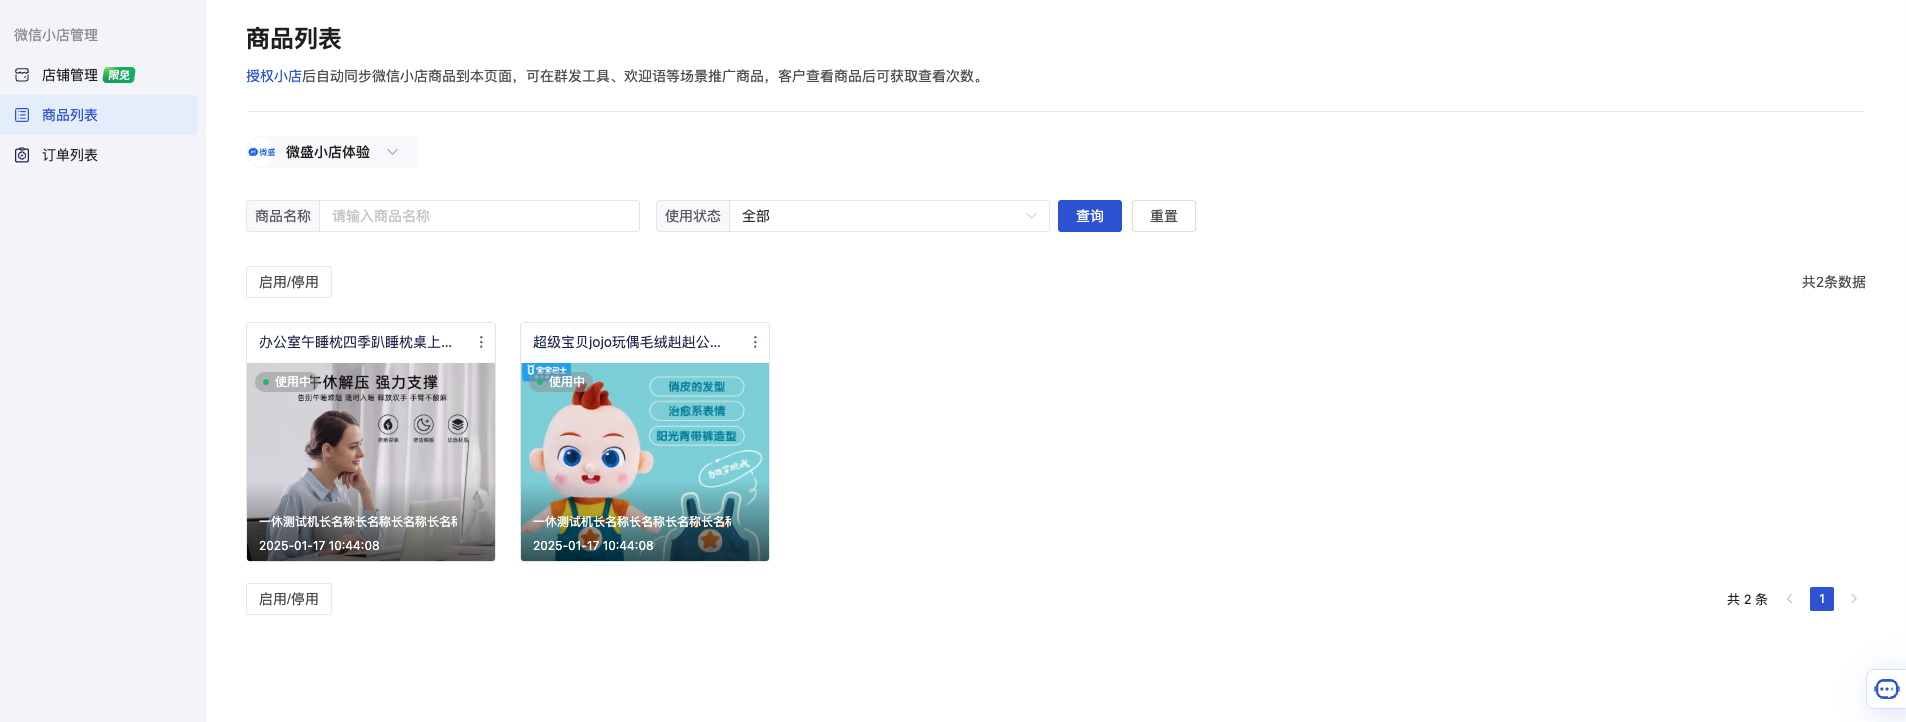Click the 微信小店管理 sidebar heading
Image resolution: width=1906 pixels, height=722 pixels.
point(56,35)
